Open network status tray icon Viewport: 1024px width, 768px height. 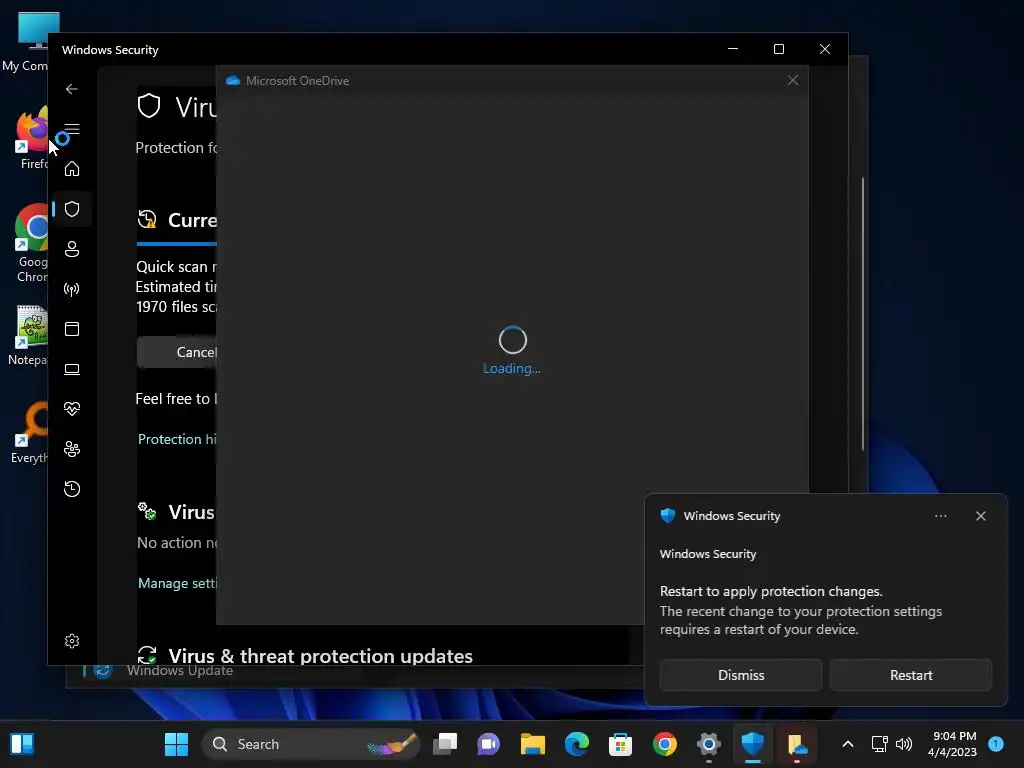[880, 744]
